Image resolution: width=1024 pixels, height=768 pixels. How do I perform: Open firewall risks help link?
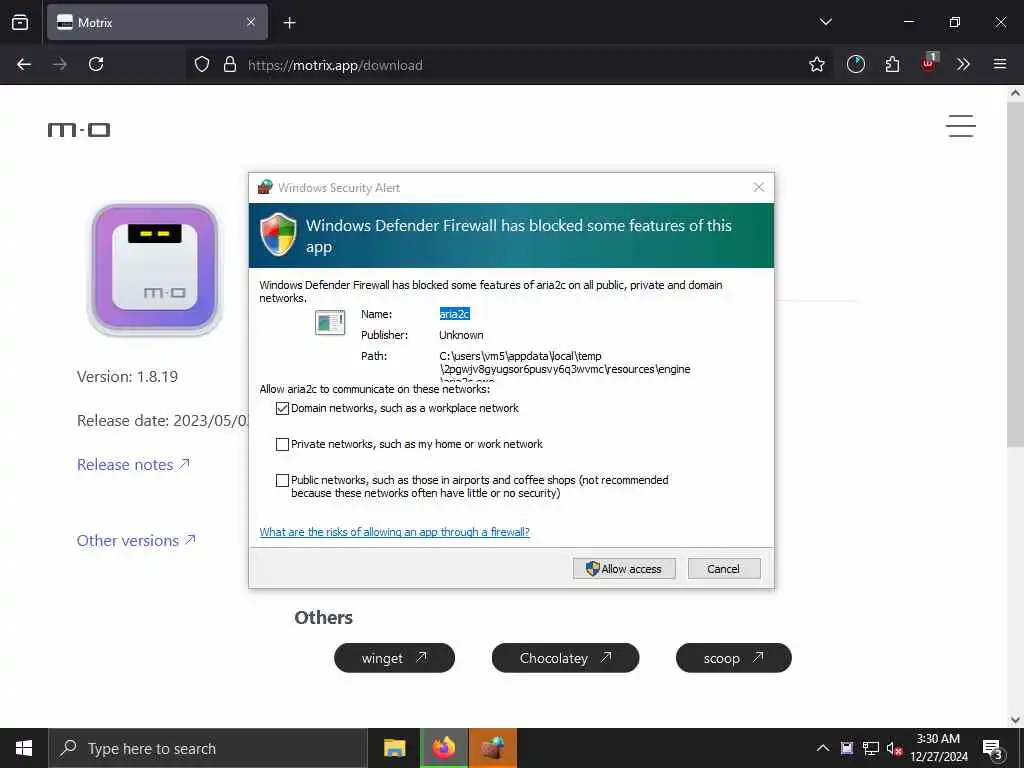point(394,532)
